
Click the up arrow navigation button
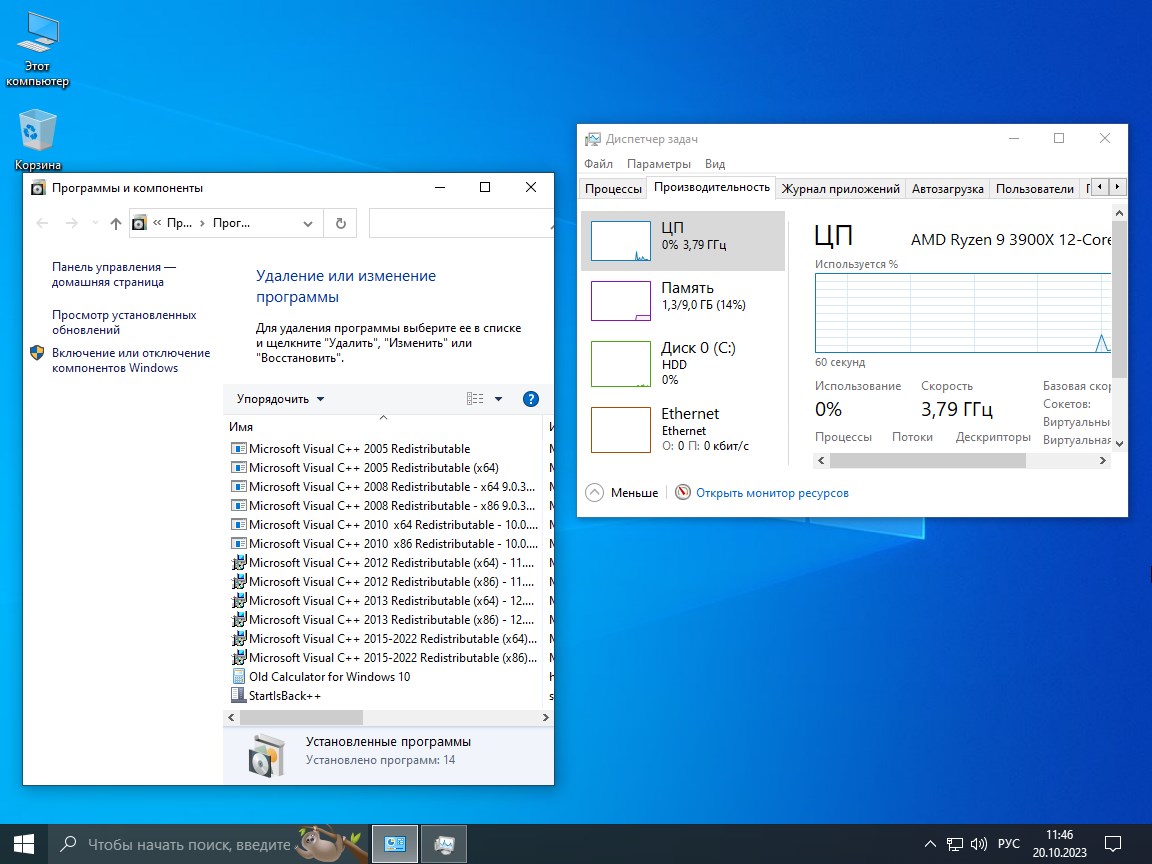click(x=116, y=224)
